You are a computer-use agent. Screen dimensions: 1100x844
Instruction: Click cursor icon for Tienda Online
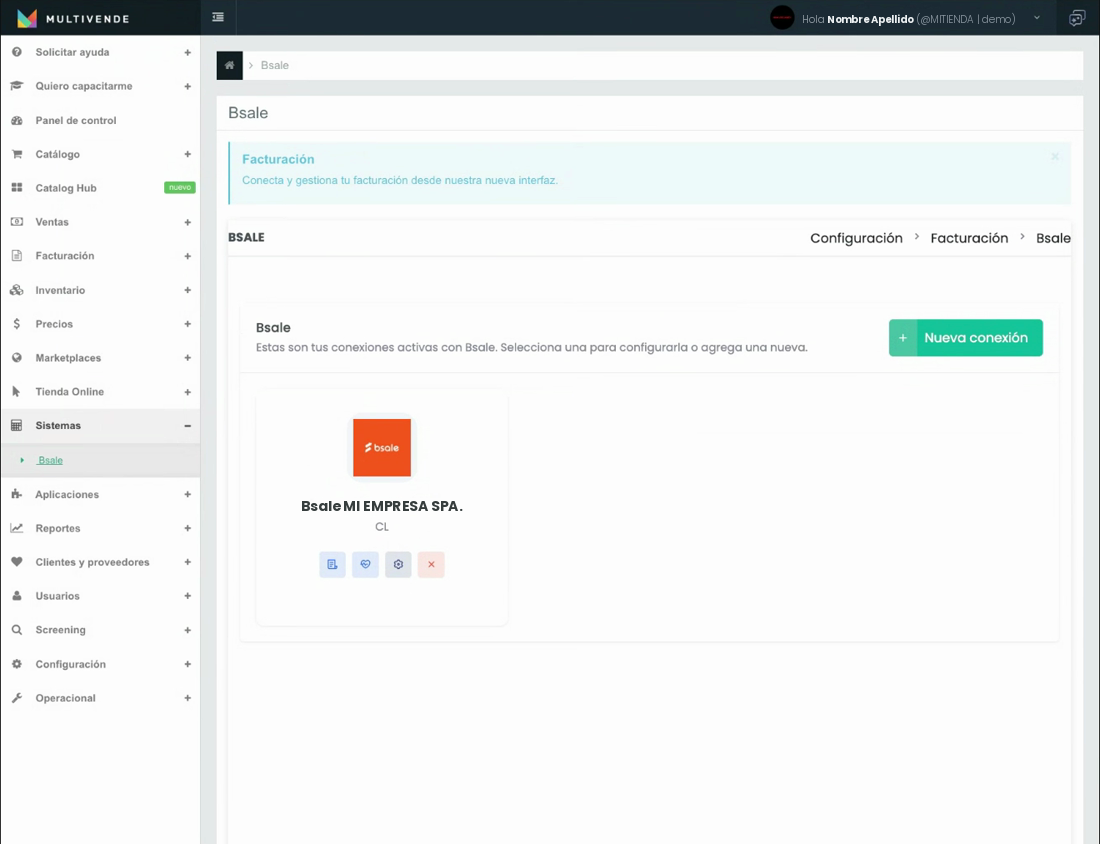click(16, 391)
